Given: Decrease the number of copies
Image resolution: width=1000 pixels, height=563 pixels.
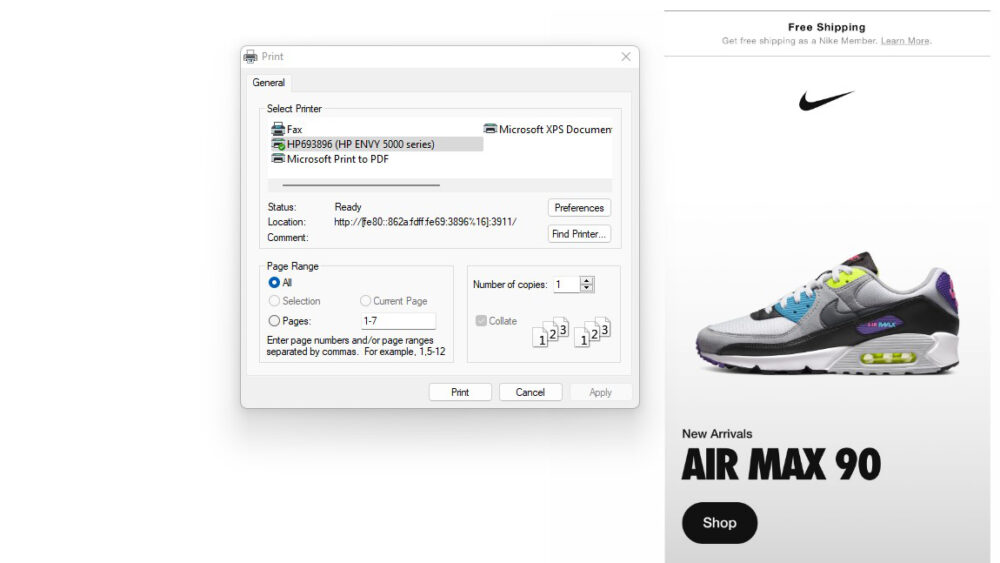Looking at the screenshot, I should [x=587, y=289].
